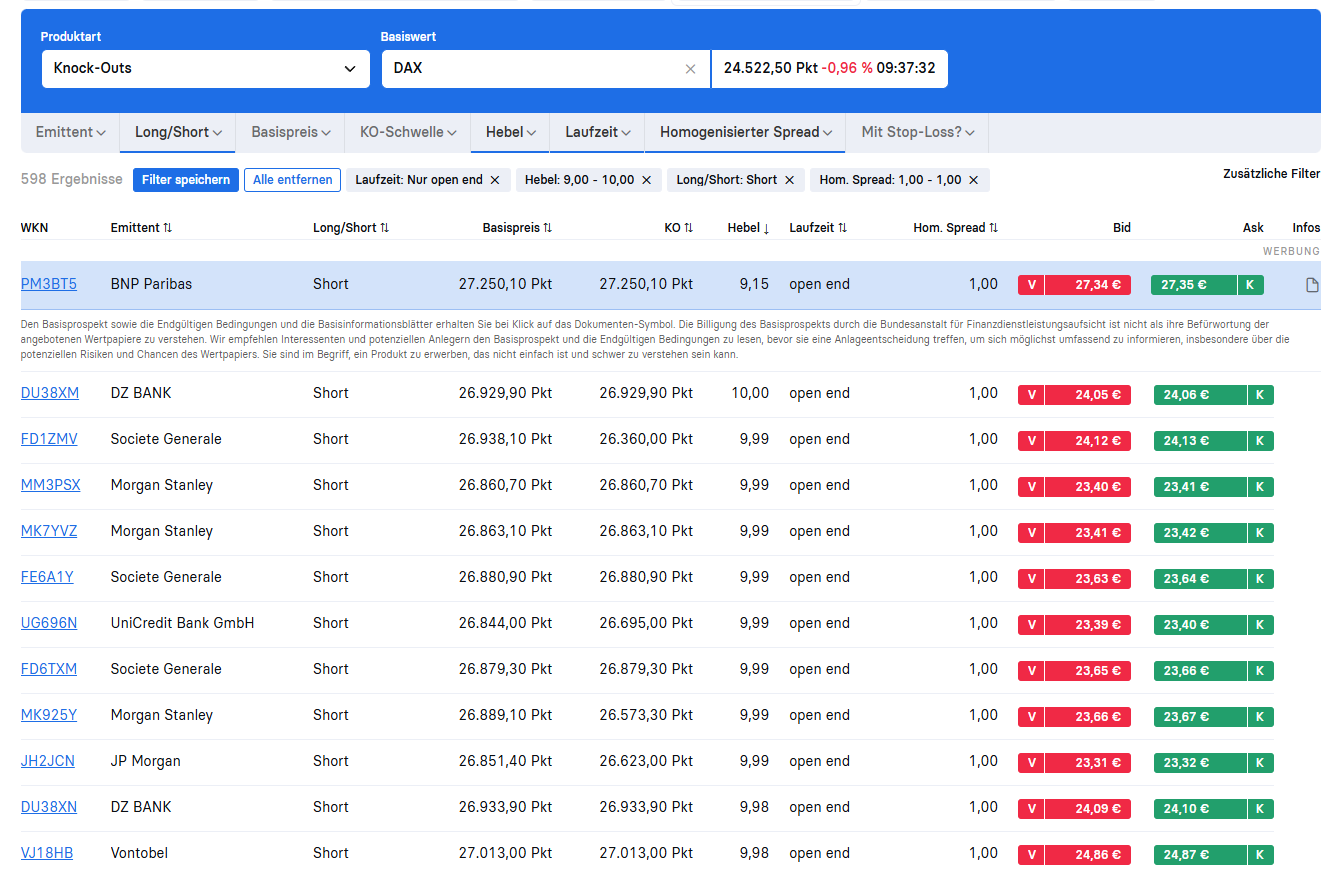The width and height of the screenshot is (1322, 871).
Task: Click the K buy icon for FE6A1Y
Action: (x=1260, y=578)
